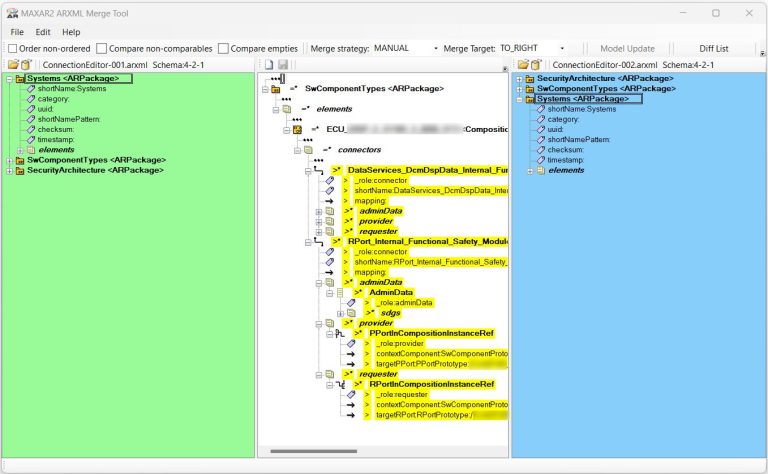Open file icon in left pane header

13,65
